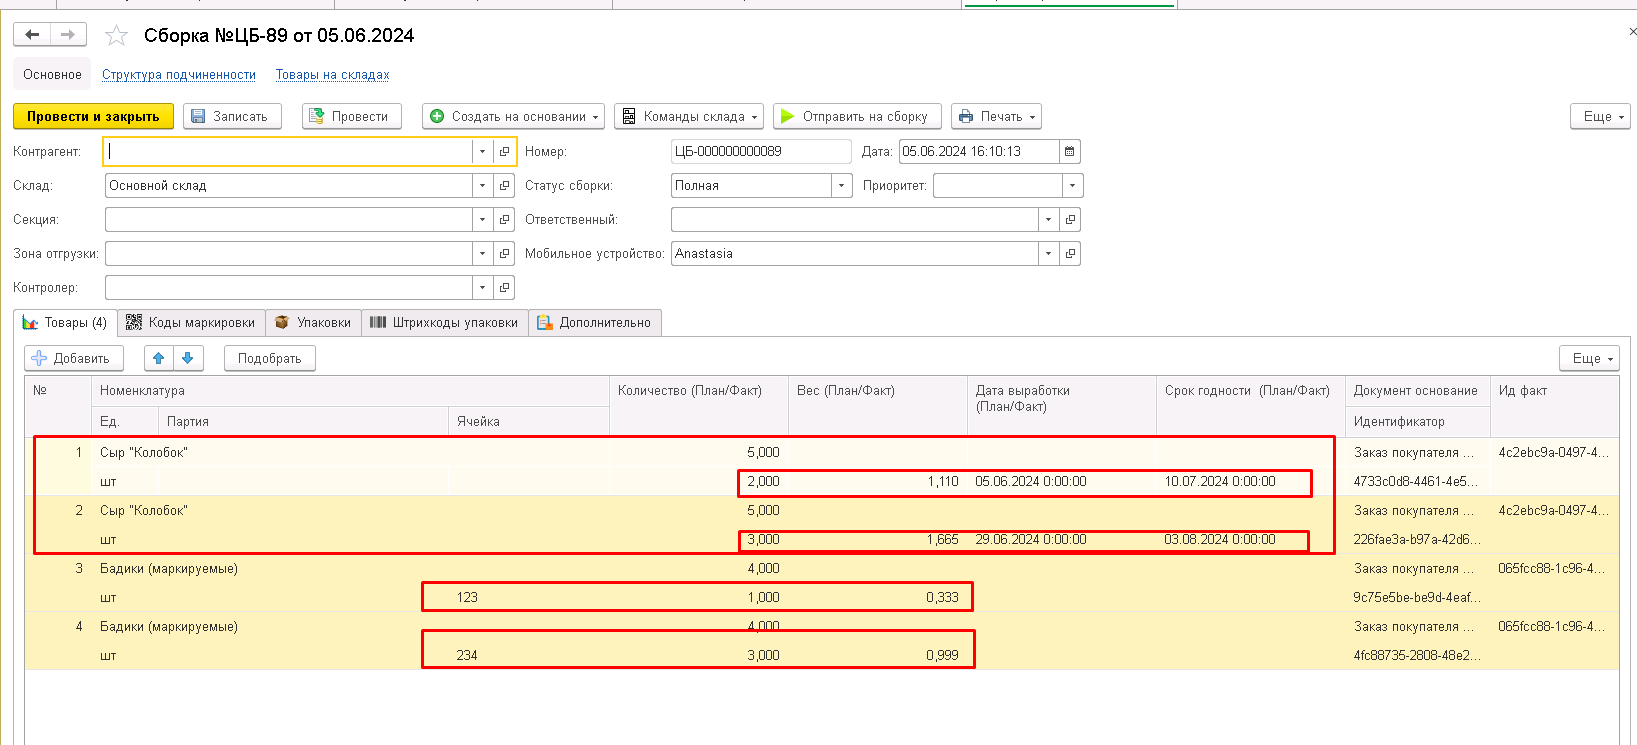The image size is (1637, 745).
Task: Open the Мобильное устройство item form icon
Action: [x=1071, y=254]
